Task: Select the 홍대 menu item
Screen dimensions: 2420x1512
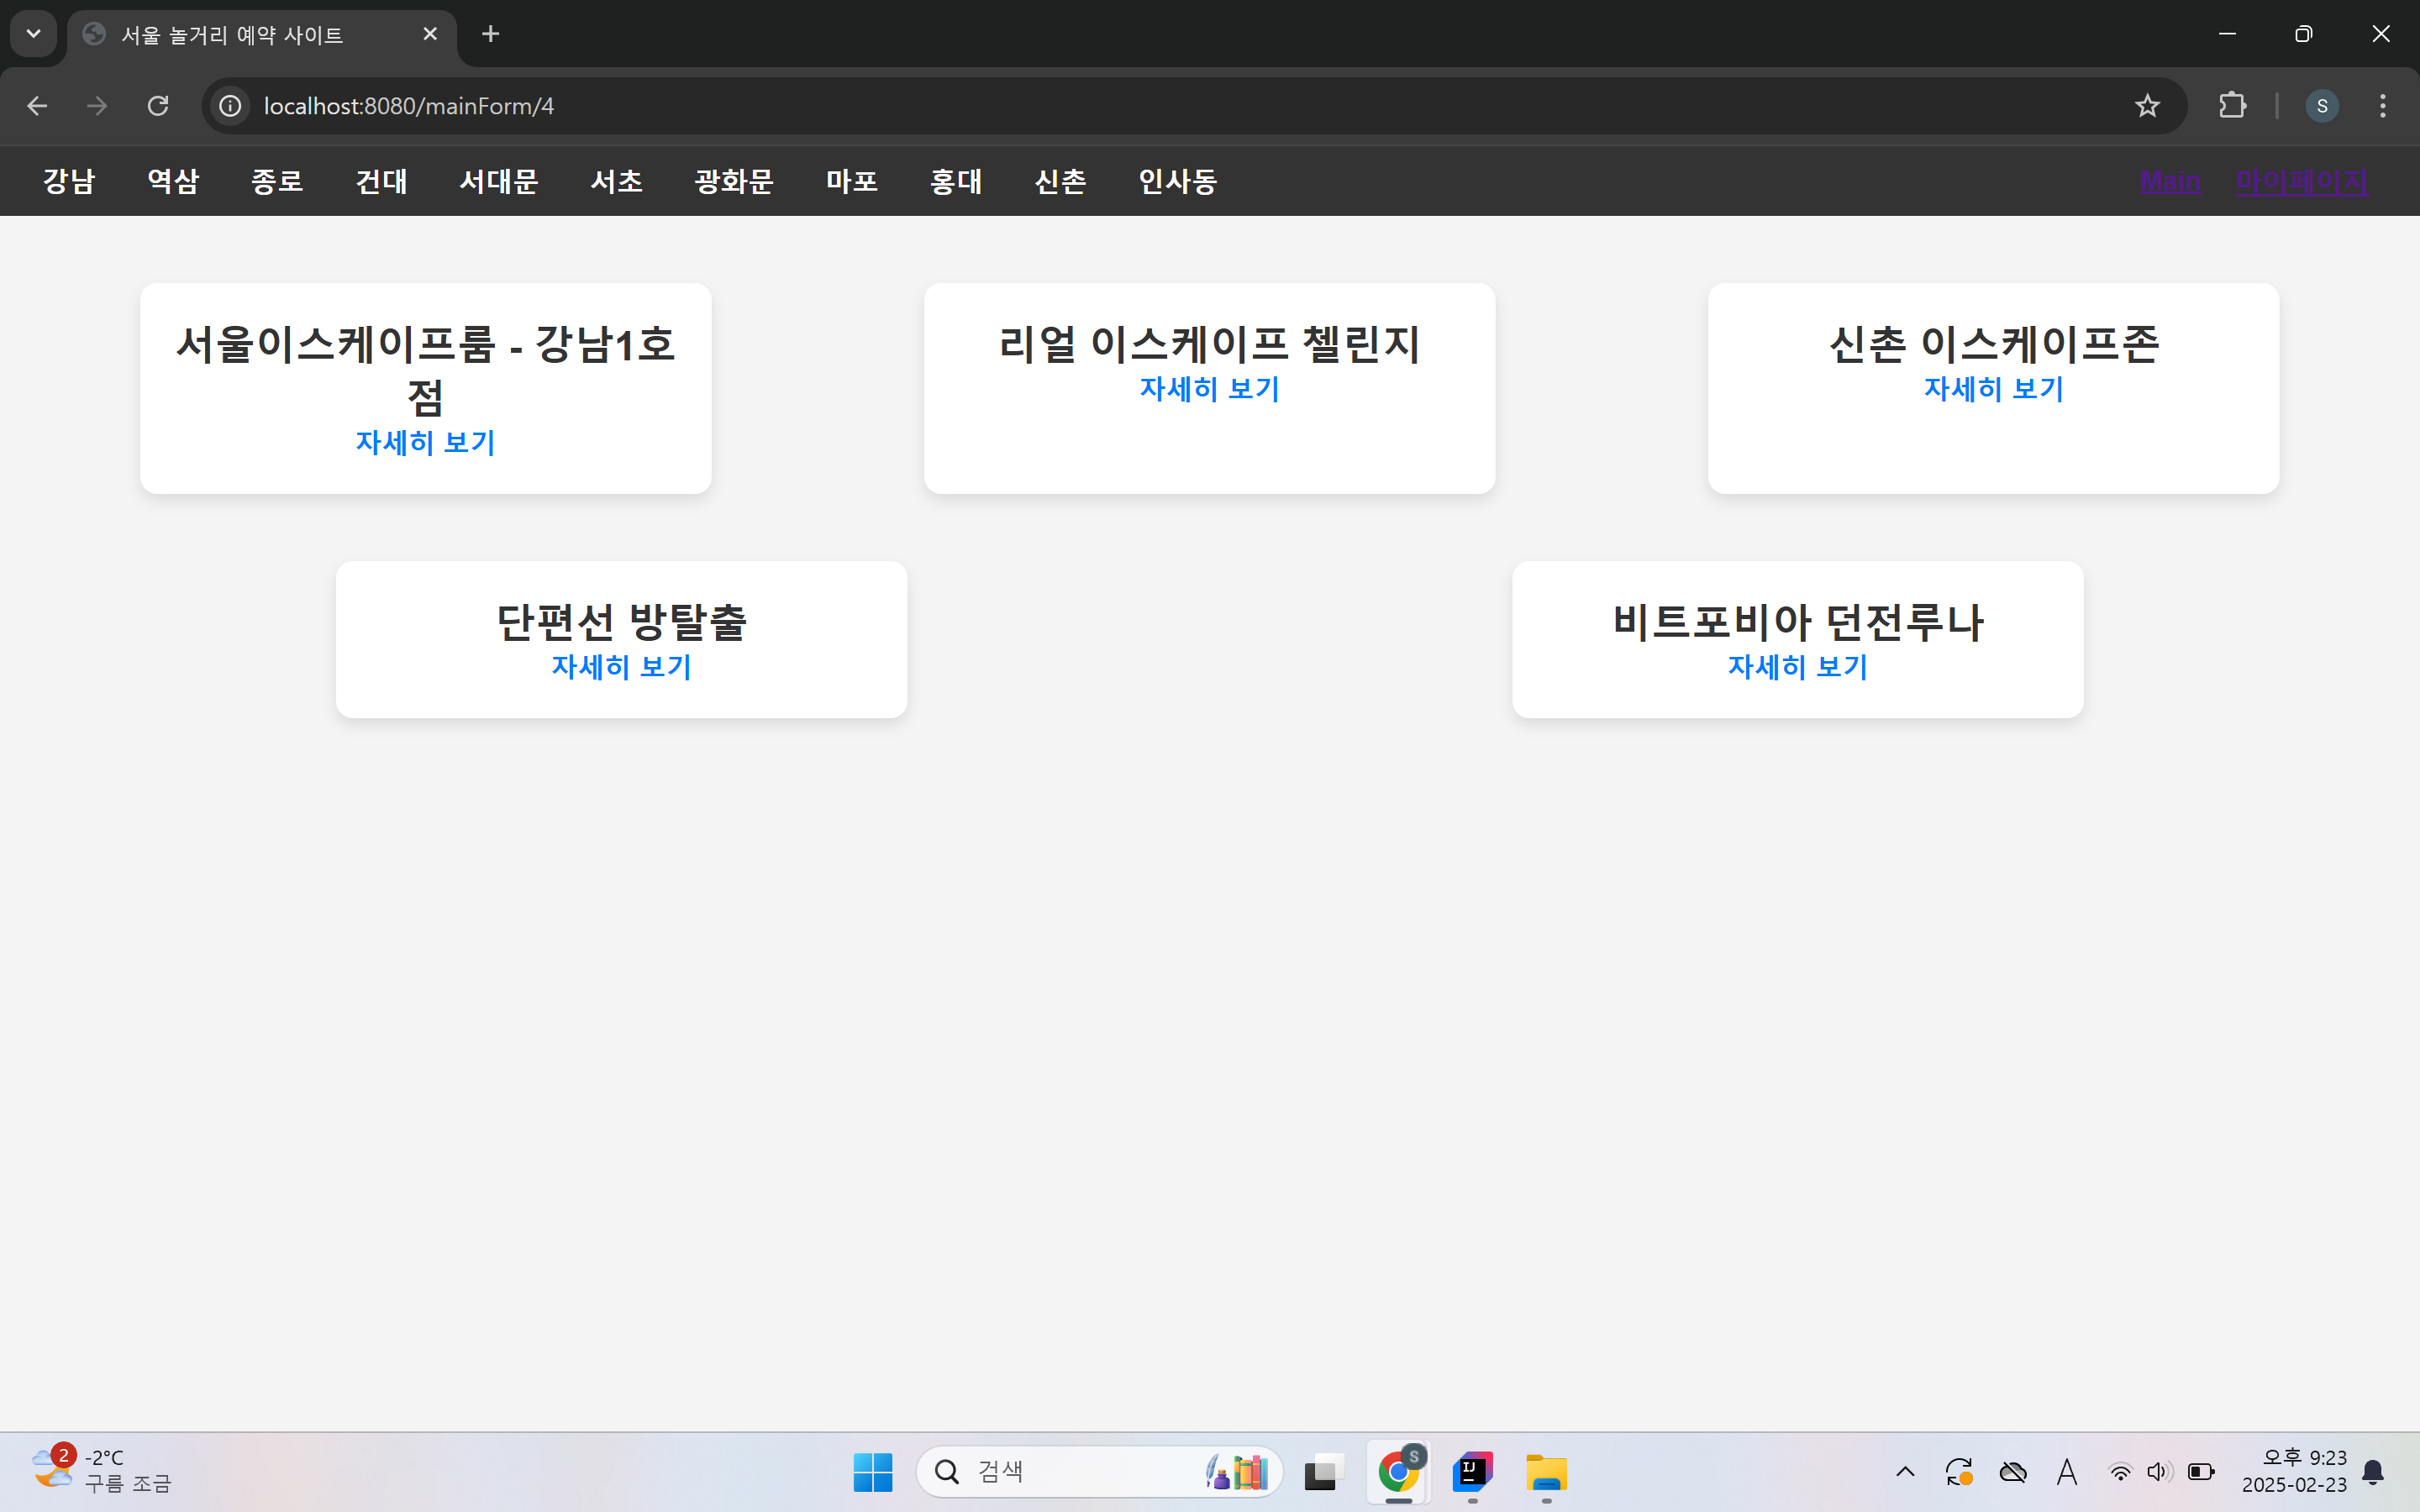Action: point(955,181)
